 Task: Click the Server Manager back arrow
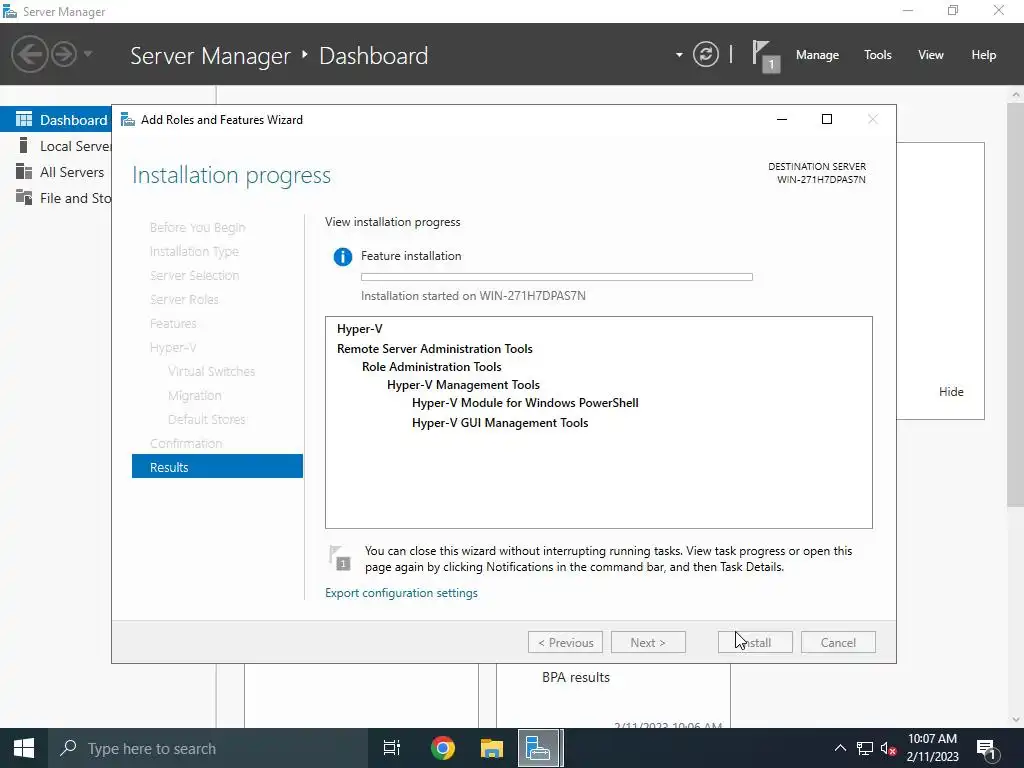(x=29, y=54)
